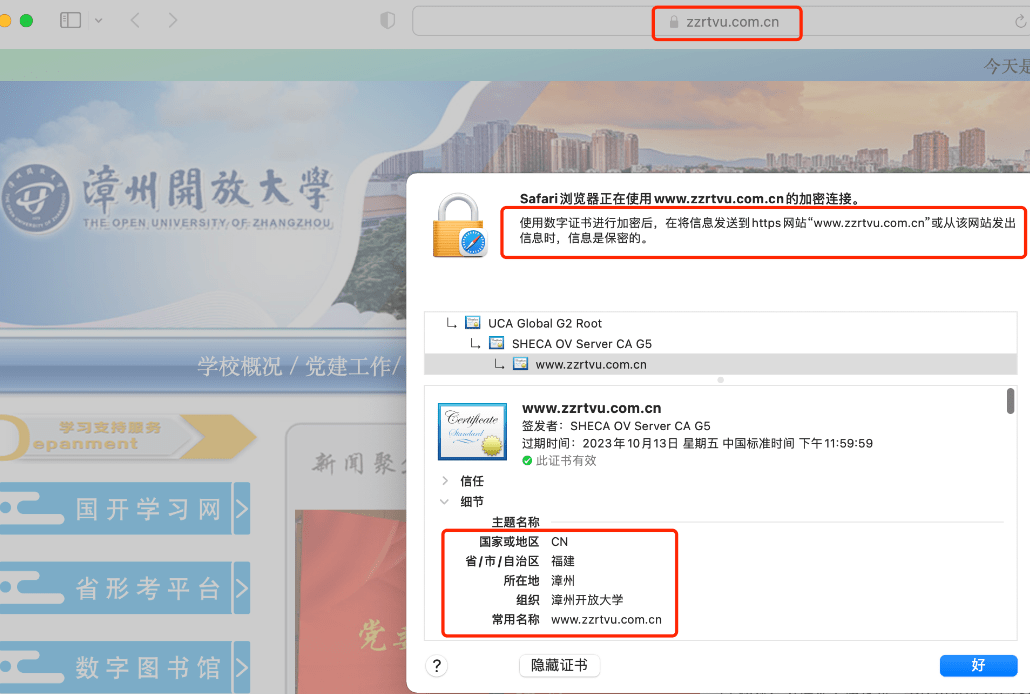Expand the 信任 section
This screenshot has height=694, width=1030.
tap(445, 481)
